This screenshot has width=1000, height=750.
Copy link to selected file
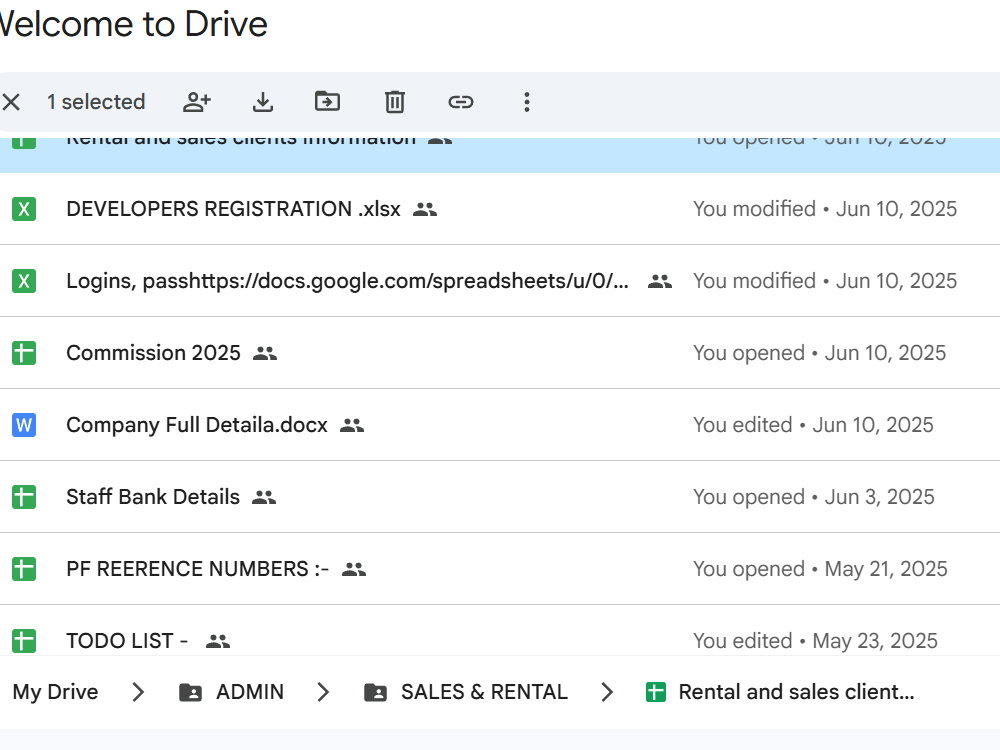[460, 102]
